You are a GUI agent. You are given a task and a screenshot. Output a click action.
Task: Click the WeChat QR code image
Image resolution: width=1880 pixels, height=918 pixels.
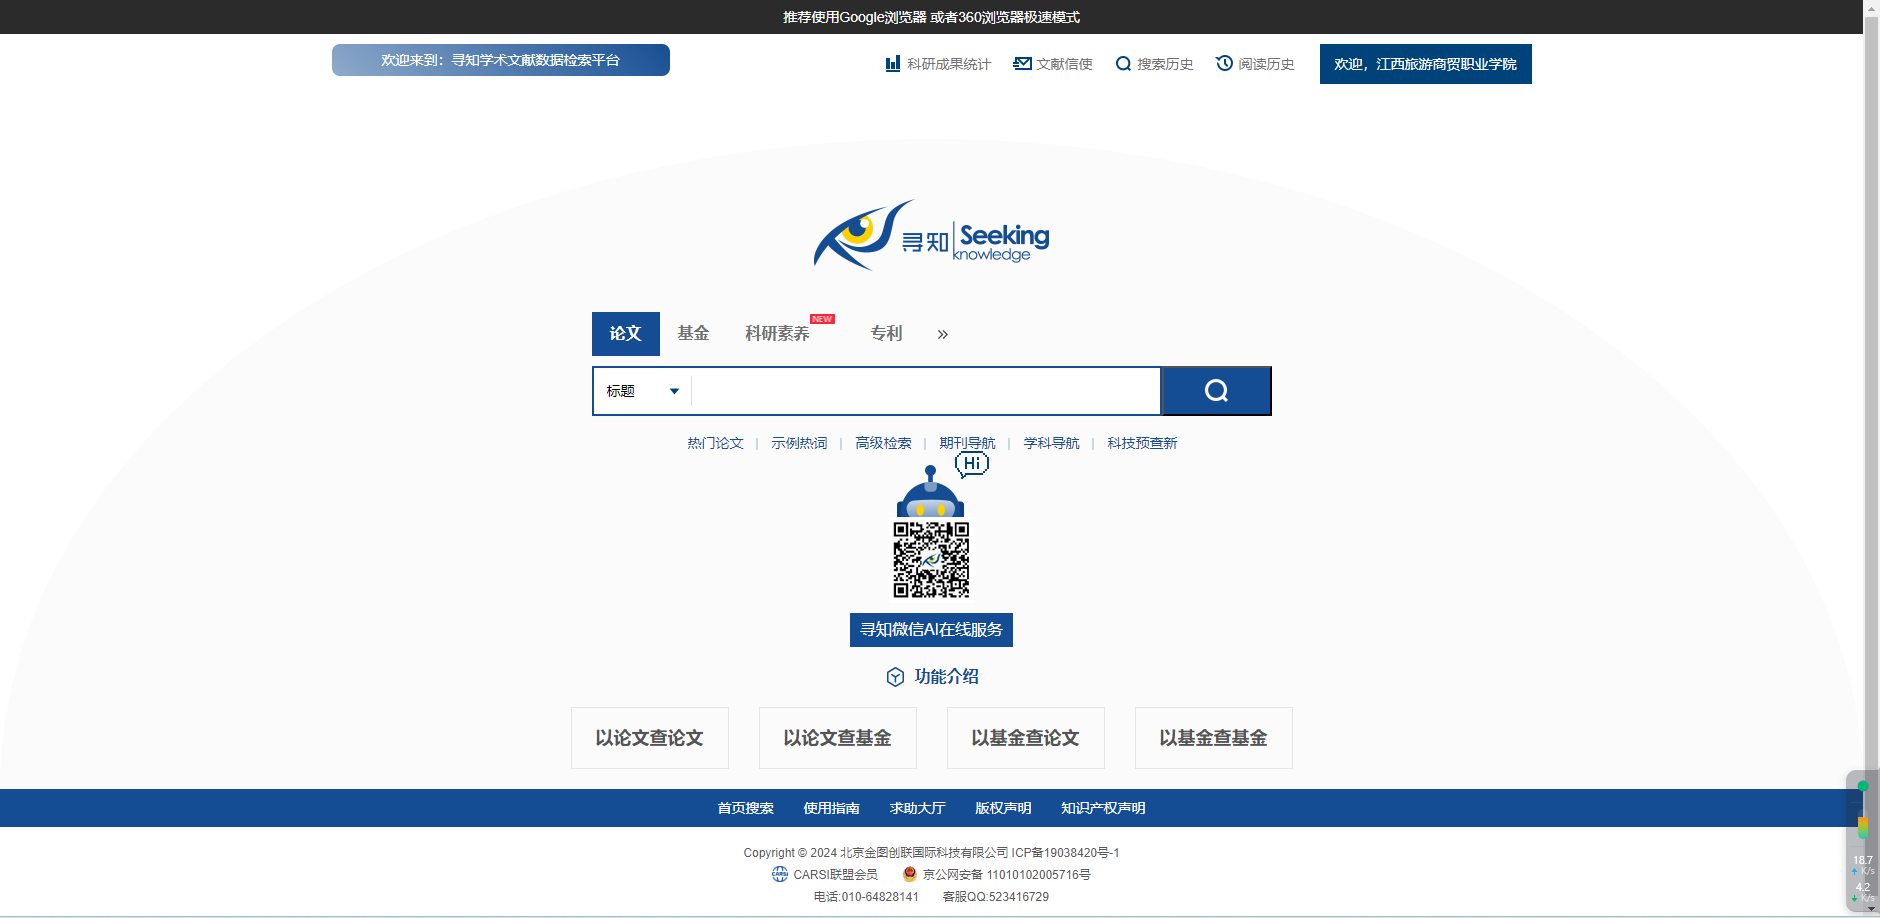click(x=931, y=560)
